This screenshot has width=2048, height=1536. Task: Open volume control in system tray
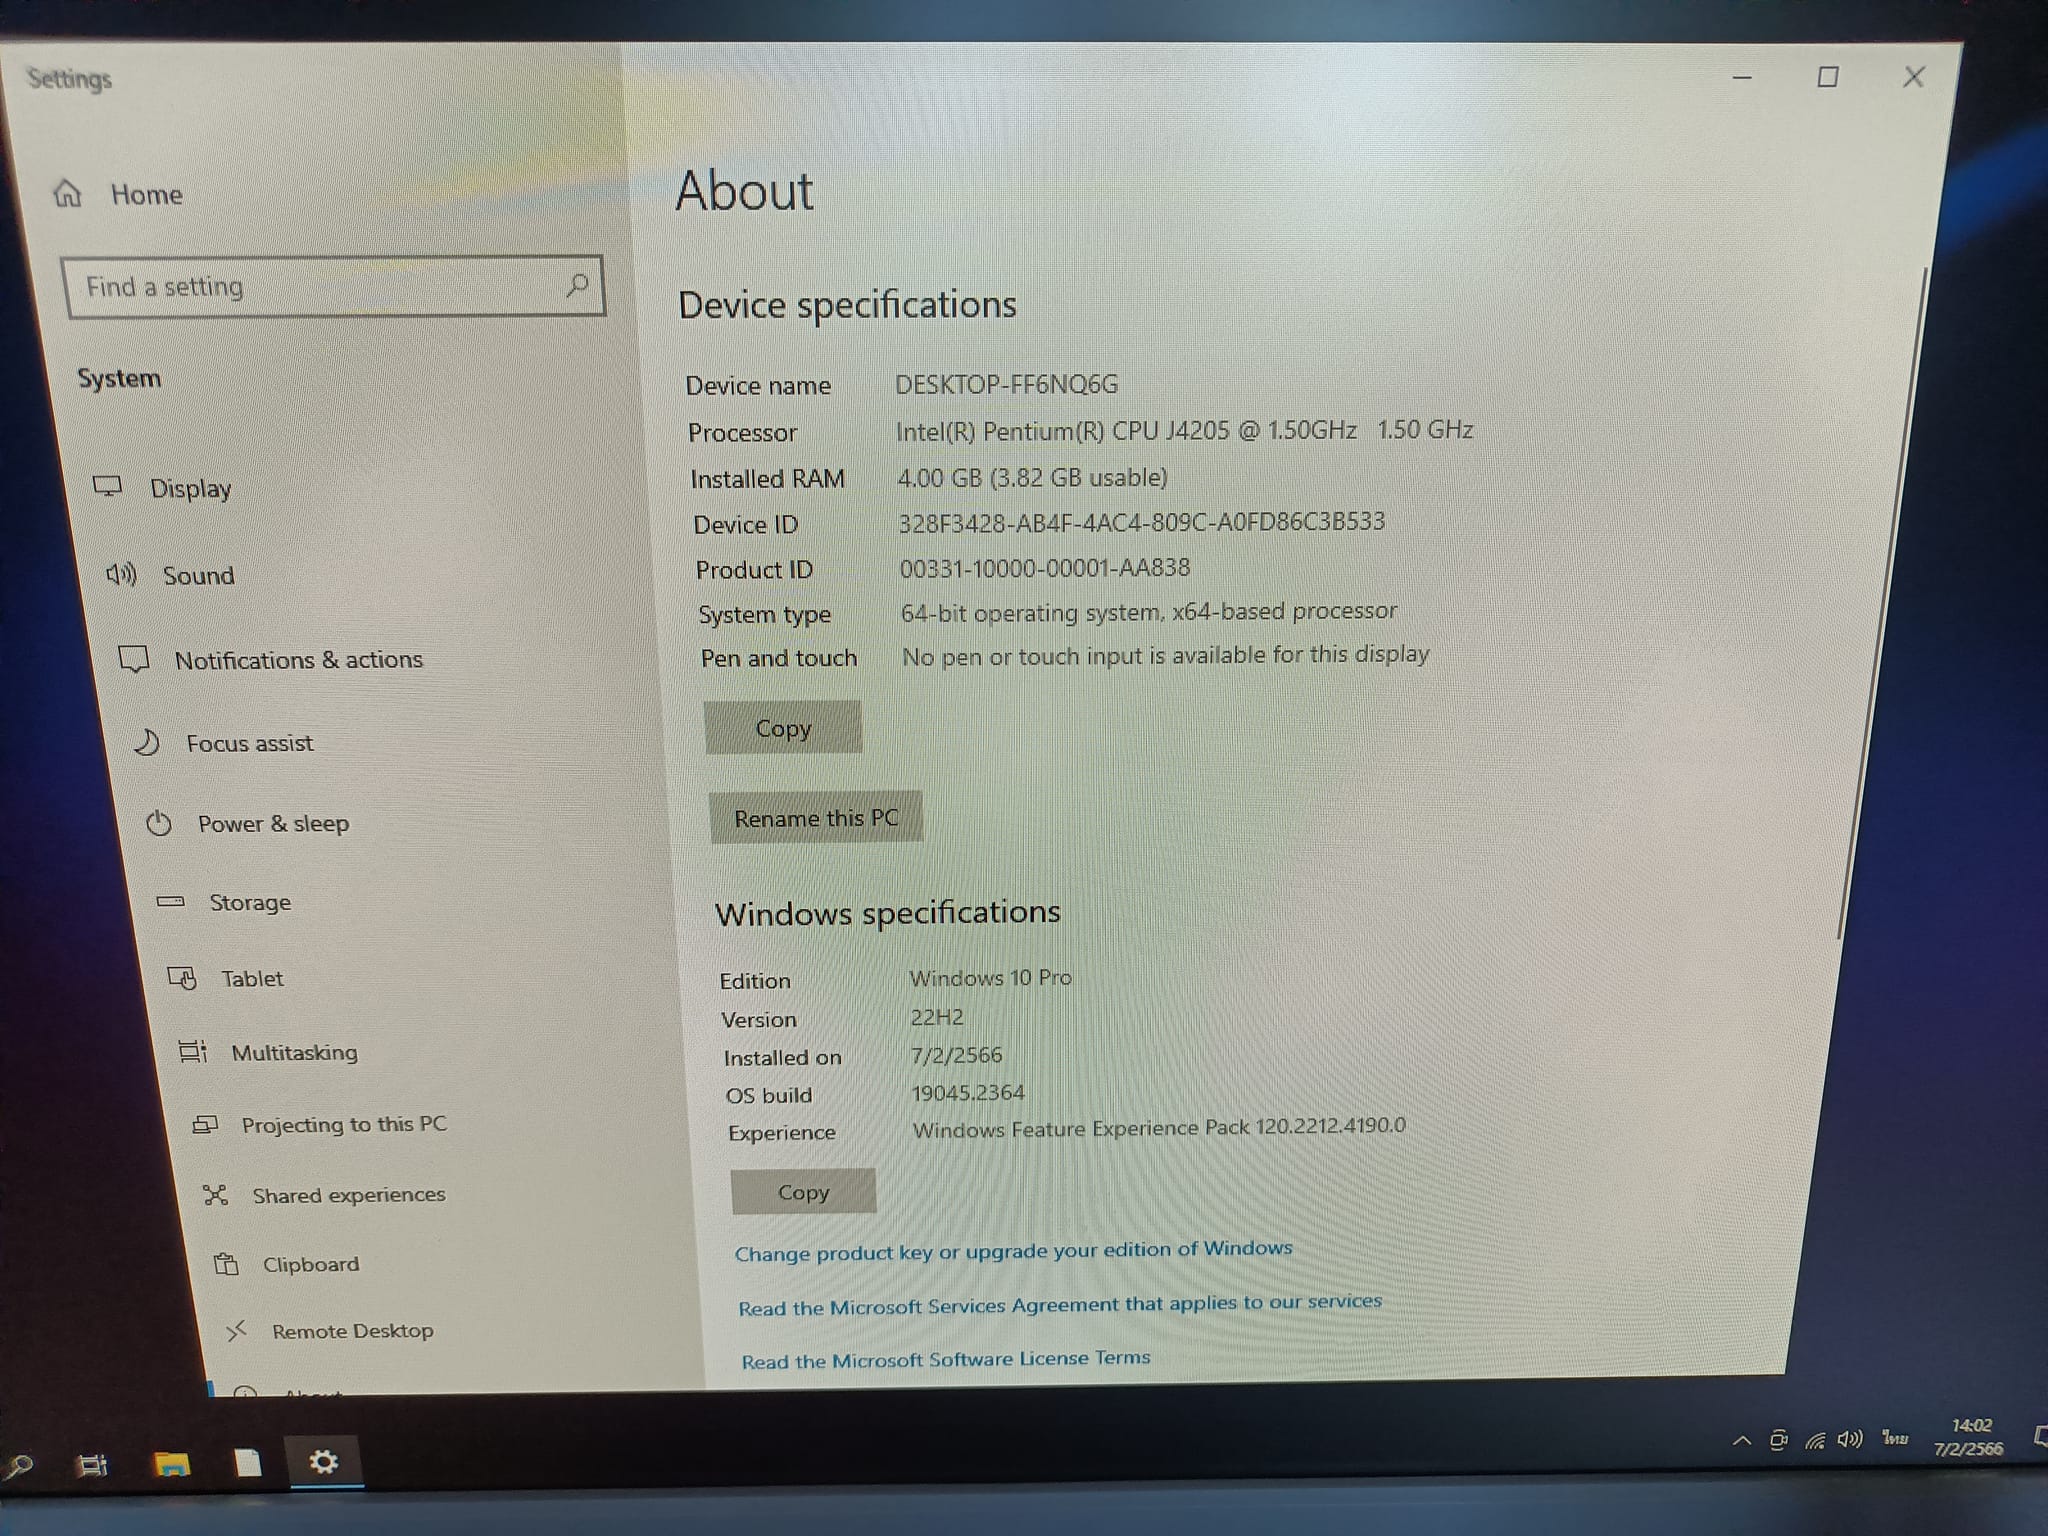tap(1850, 1439)
